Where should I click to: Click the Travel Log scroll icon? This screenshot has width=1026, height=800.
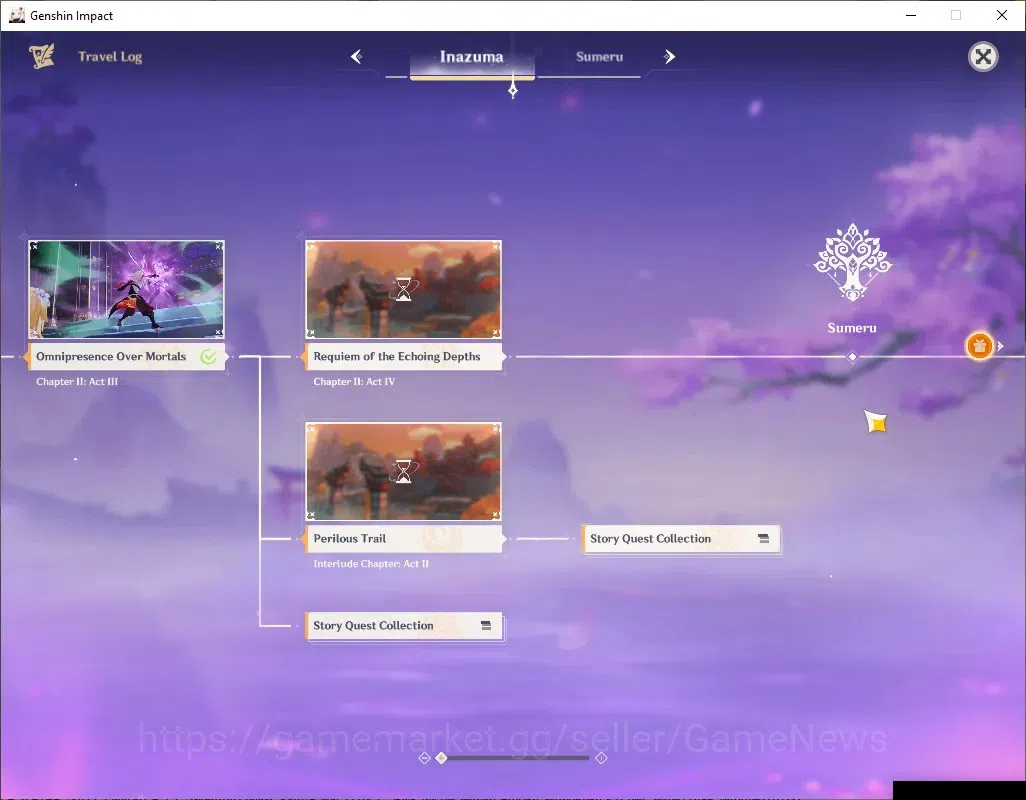pyautogui.click(x=42, y=56)
